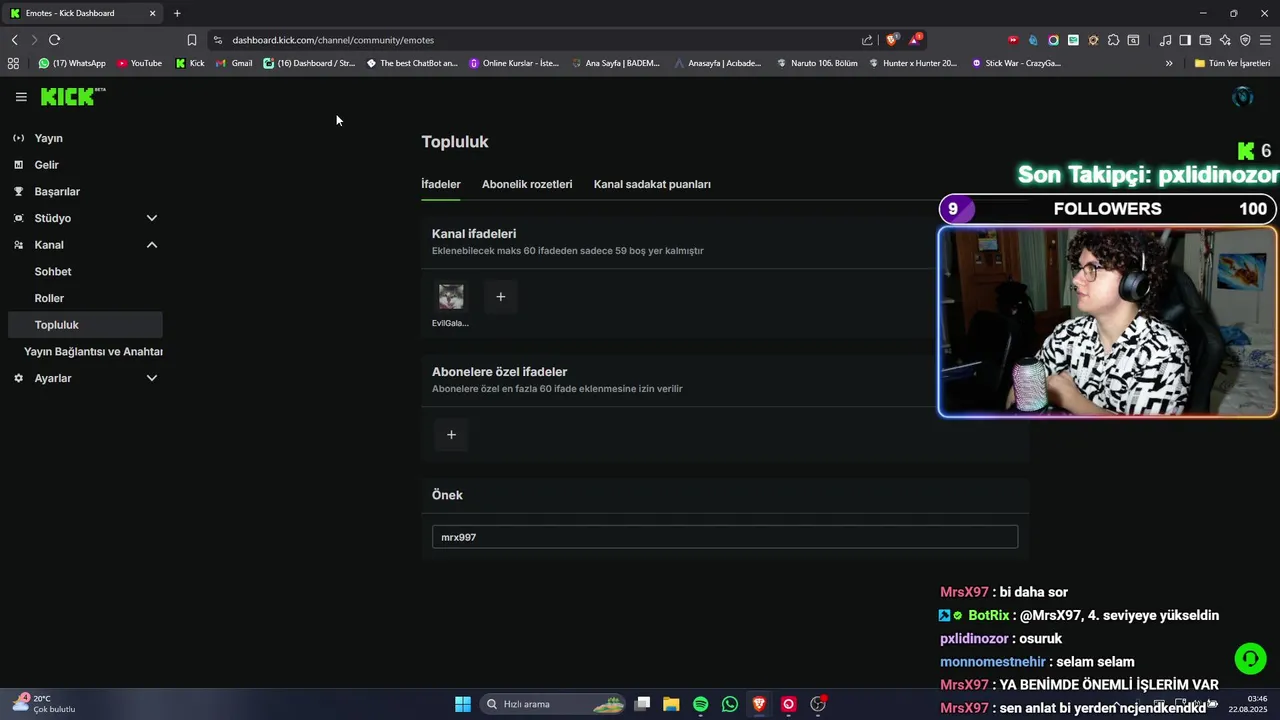
Task: Click the Hızlı arama taskbar search box
Action: [x=554, y=704]
